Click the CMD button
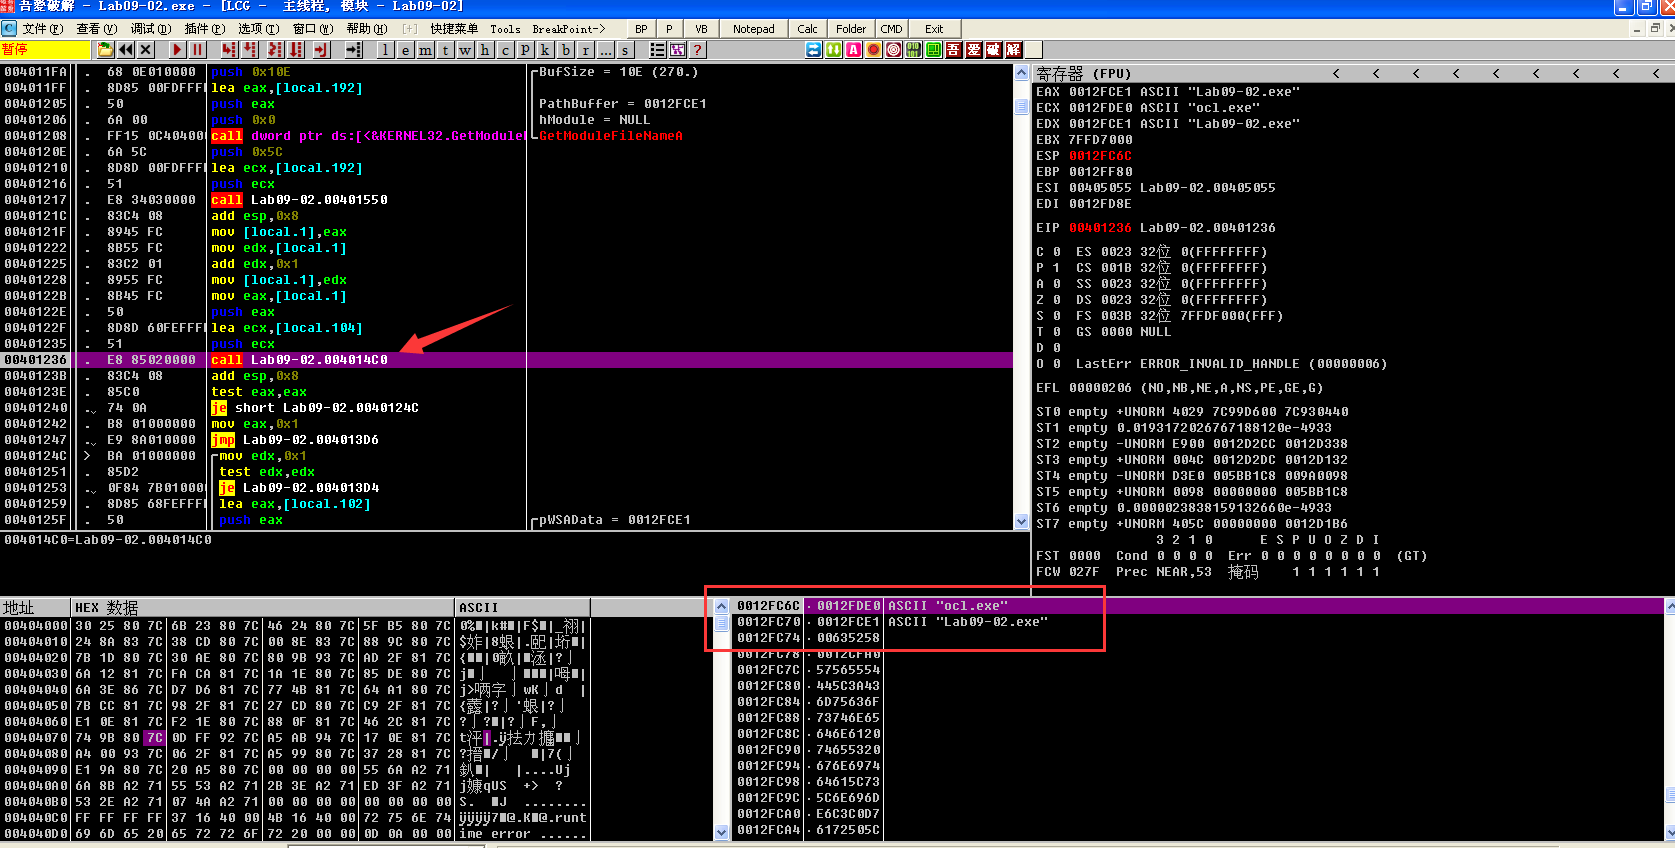 pyautogui.click(x=892, y=29)
